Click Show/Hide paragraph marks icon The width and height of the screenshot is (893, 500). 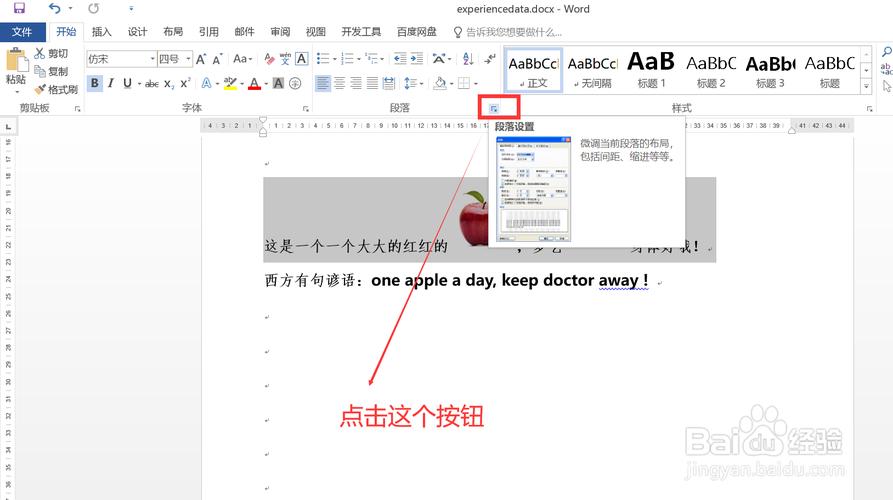(x=490, y=58)
